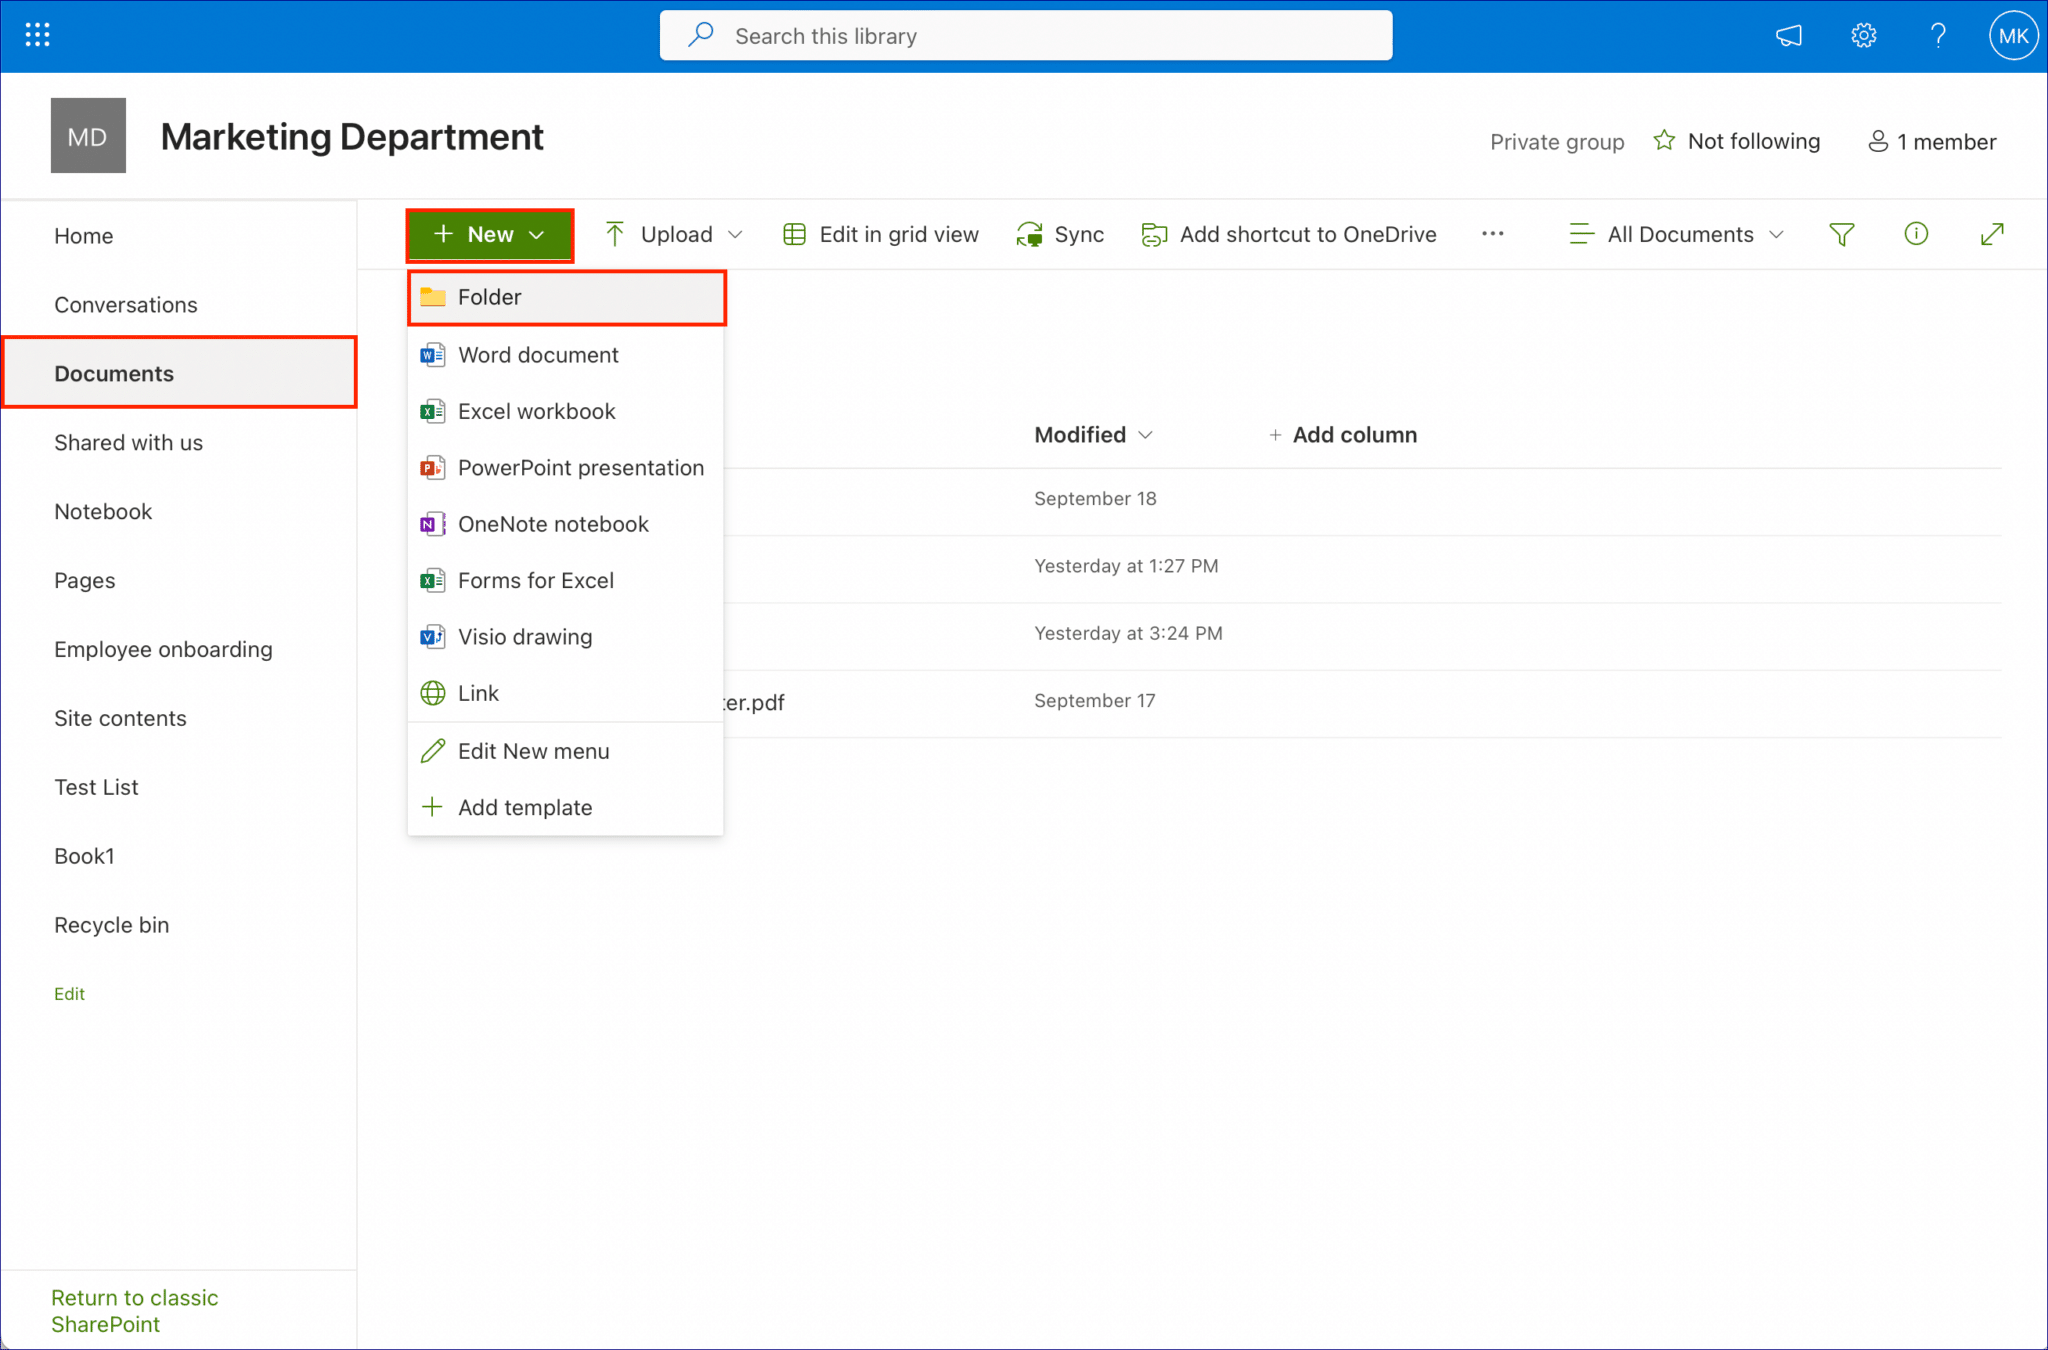Image resolution: width=2048 pixels, height=1350 pixels.
Task: Switch to Edit in grid view
Action: point(880,234)
